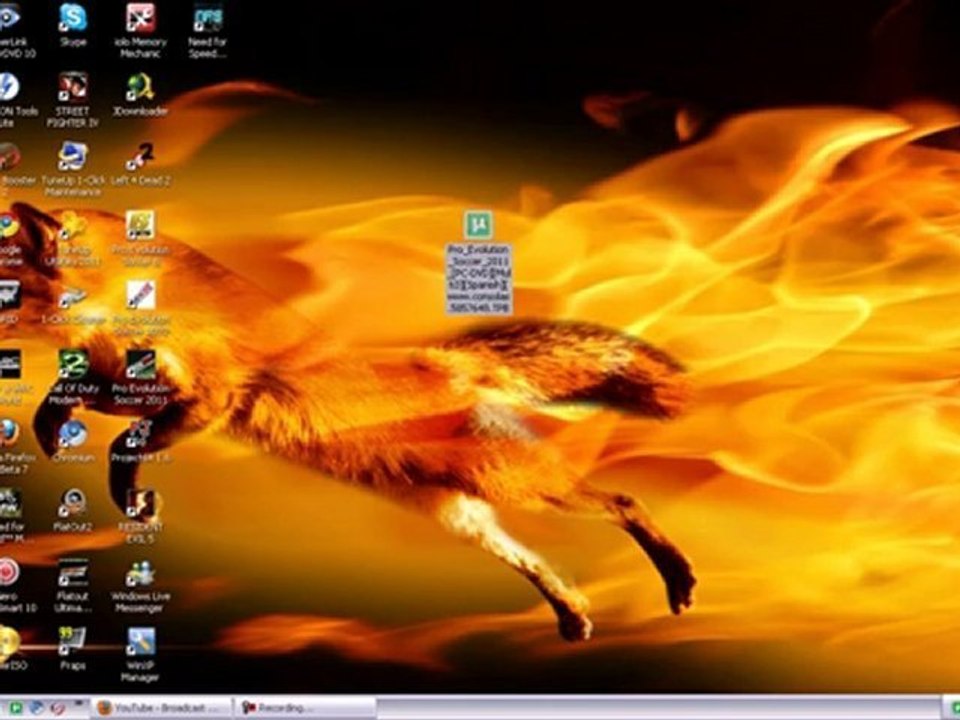Open the Skype desktop shortcut

(x=73, y=24)
